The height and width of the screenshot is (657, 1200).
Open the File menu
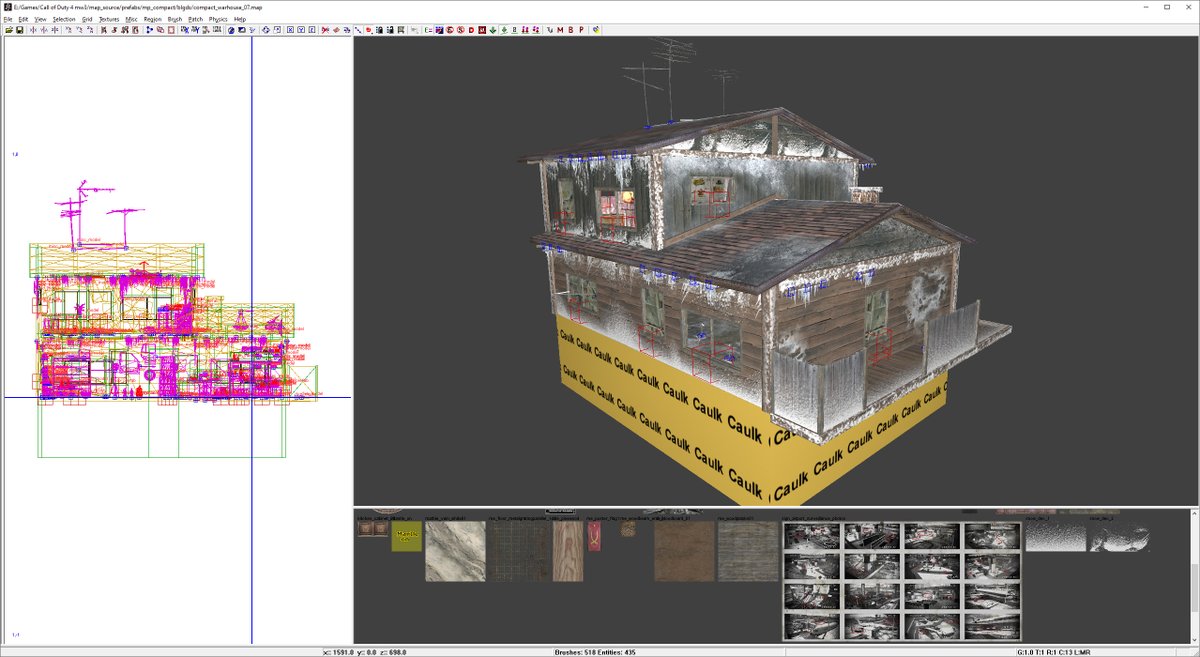tap(8, 19)
